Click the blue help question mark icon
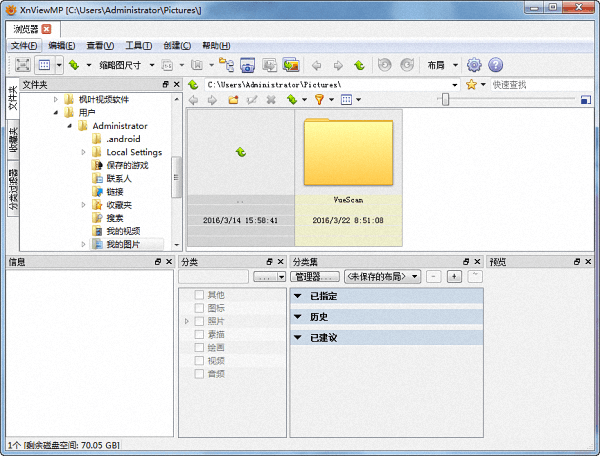The height and width of the screenshot is (456, 600). pyautogui.click(x=495, y=65)
